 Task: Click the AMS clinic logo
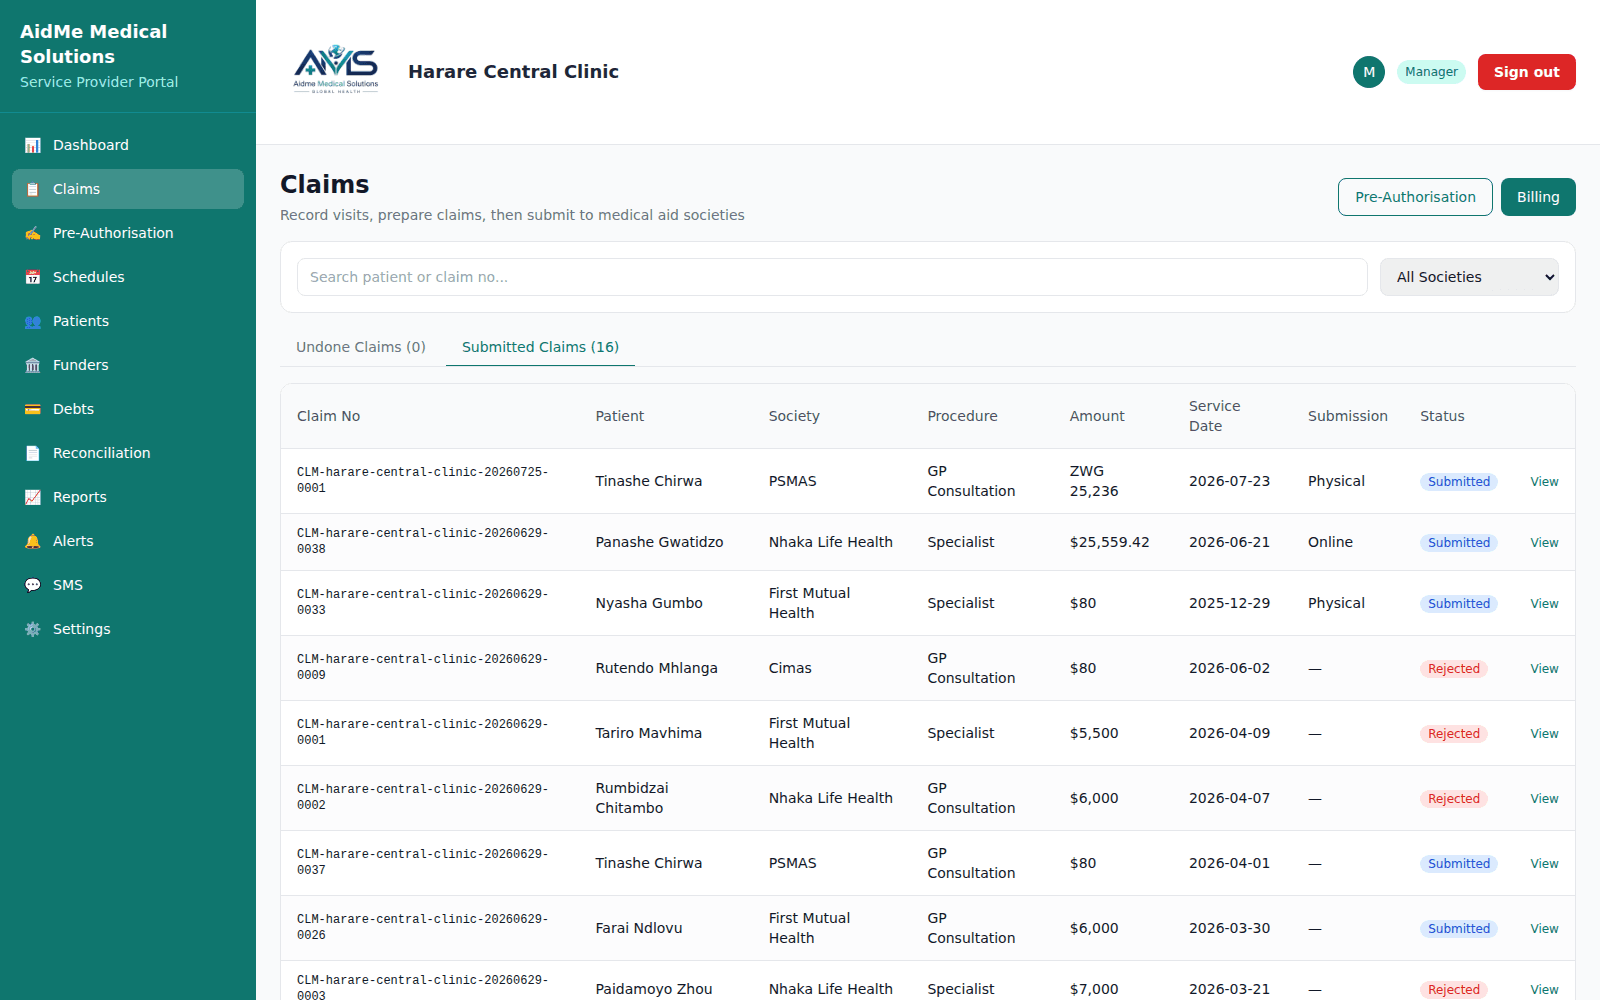coord(336,70)
